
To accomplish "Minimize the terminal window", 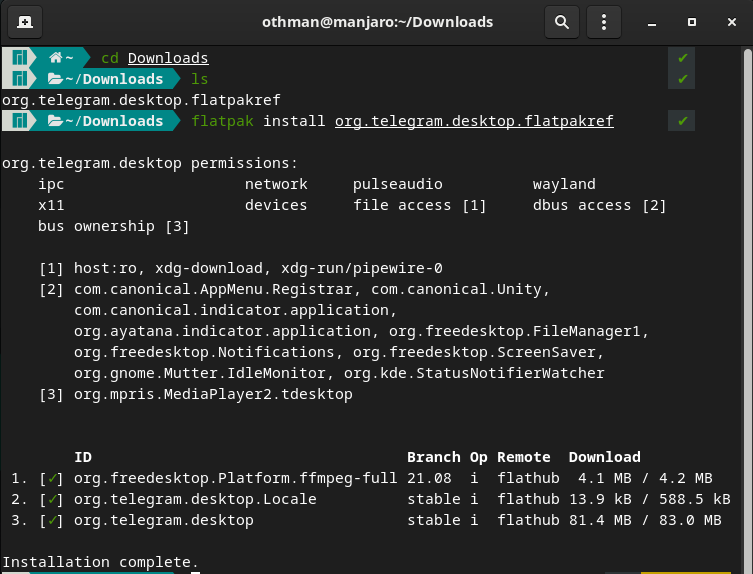I will (x=653, y=21).
